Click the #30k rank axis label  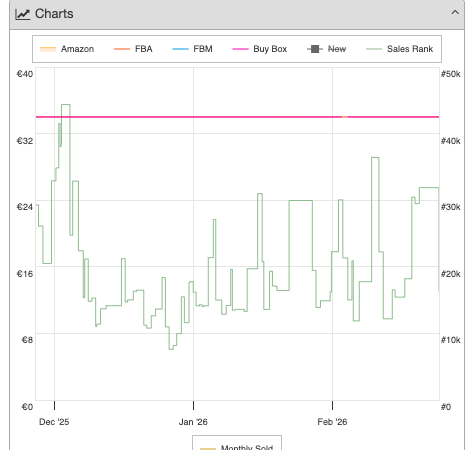[451, 207]
